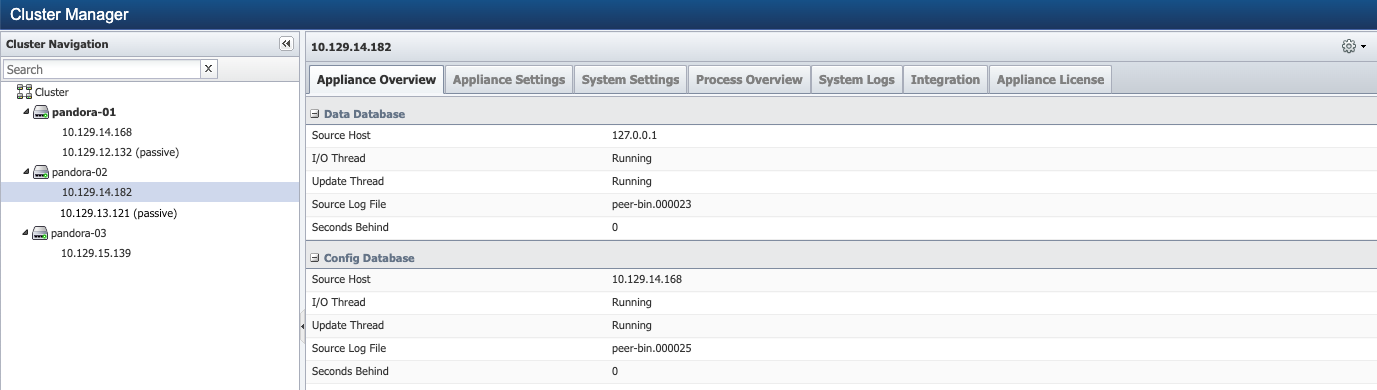
Task: Collapse the pandora-01 tree node
Action: coord(26,112)
